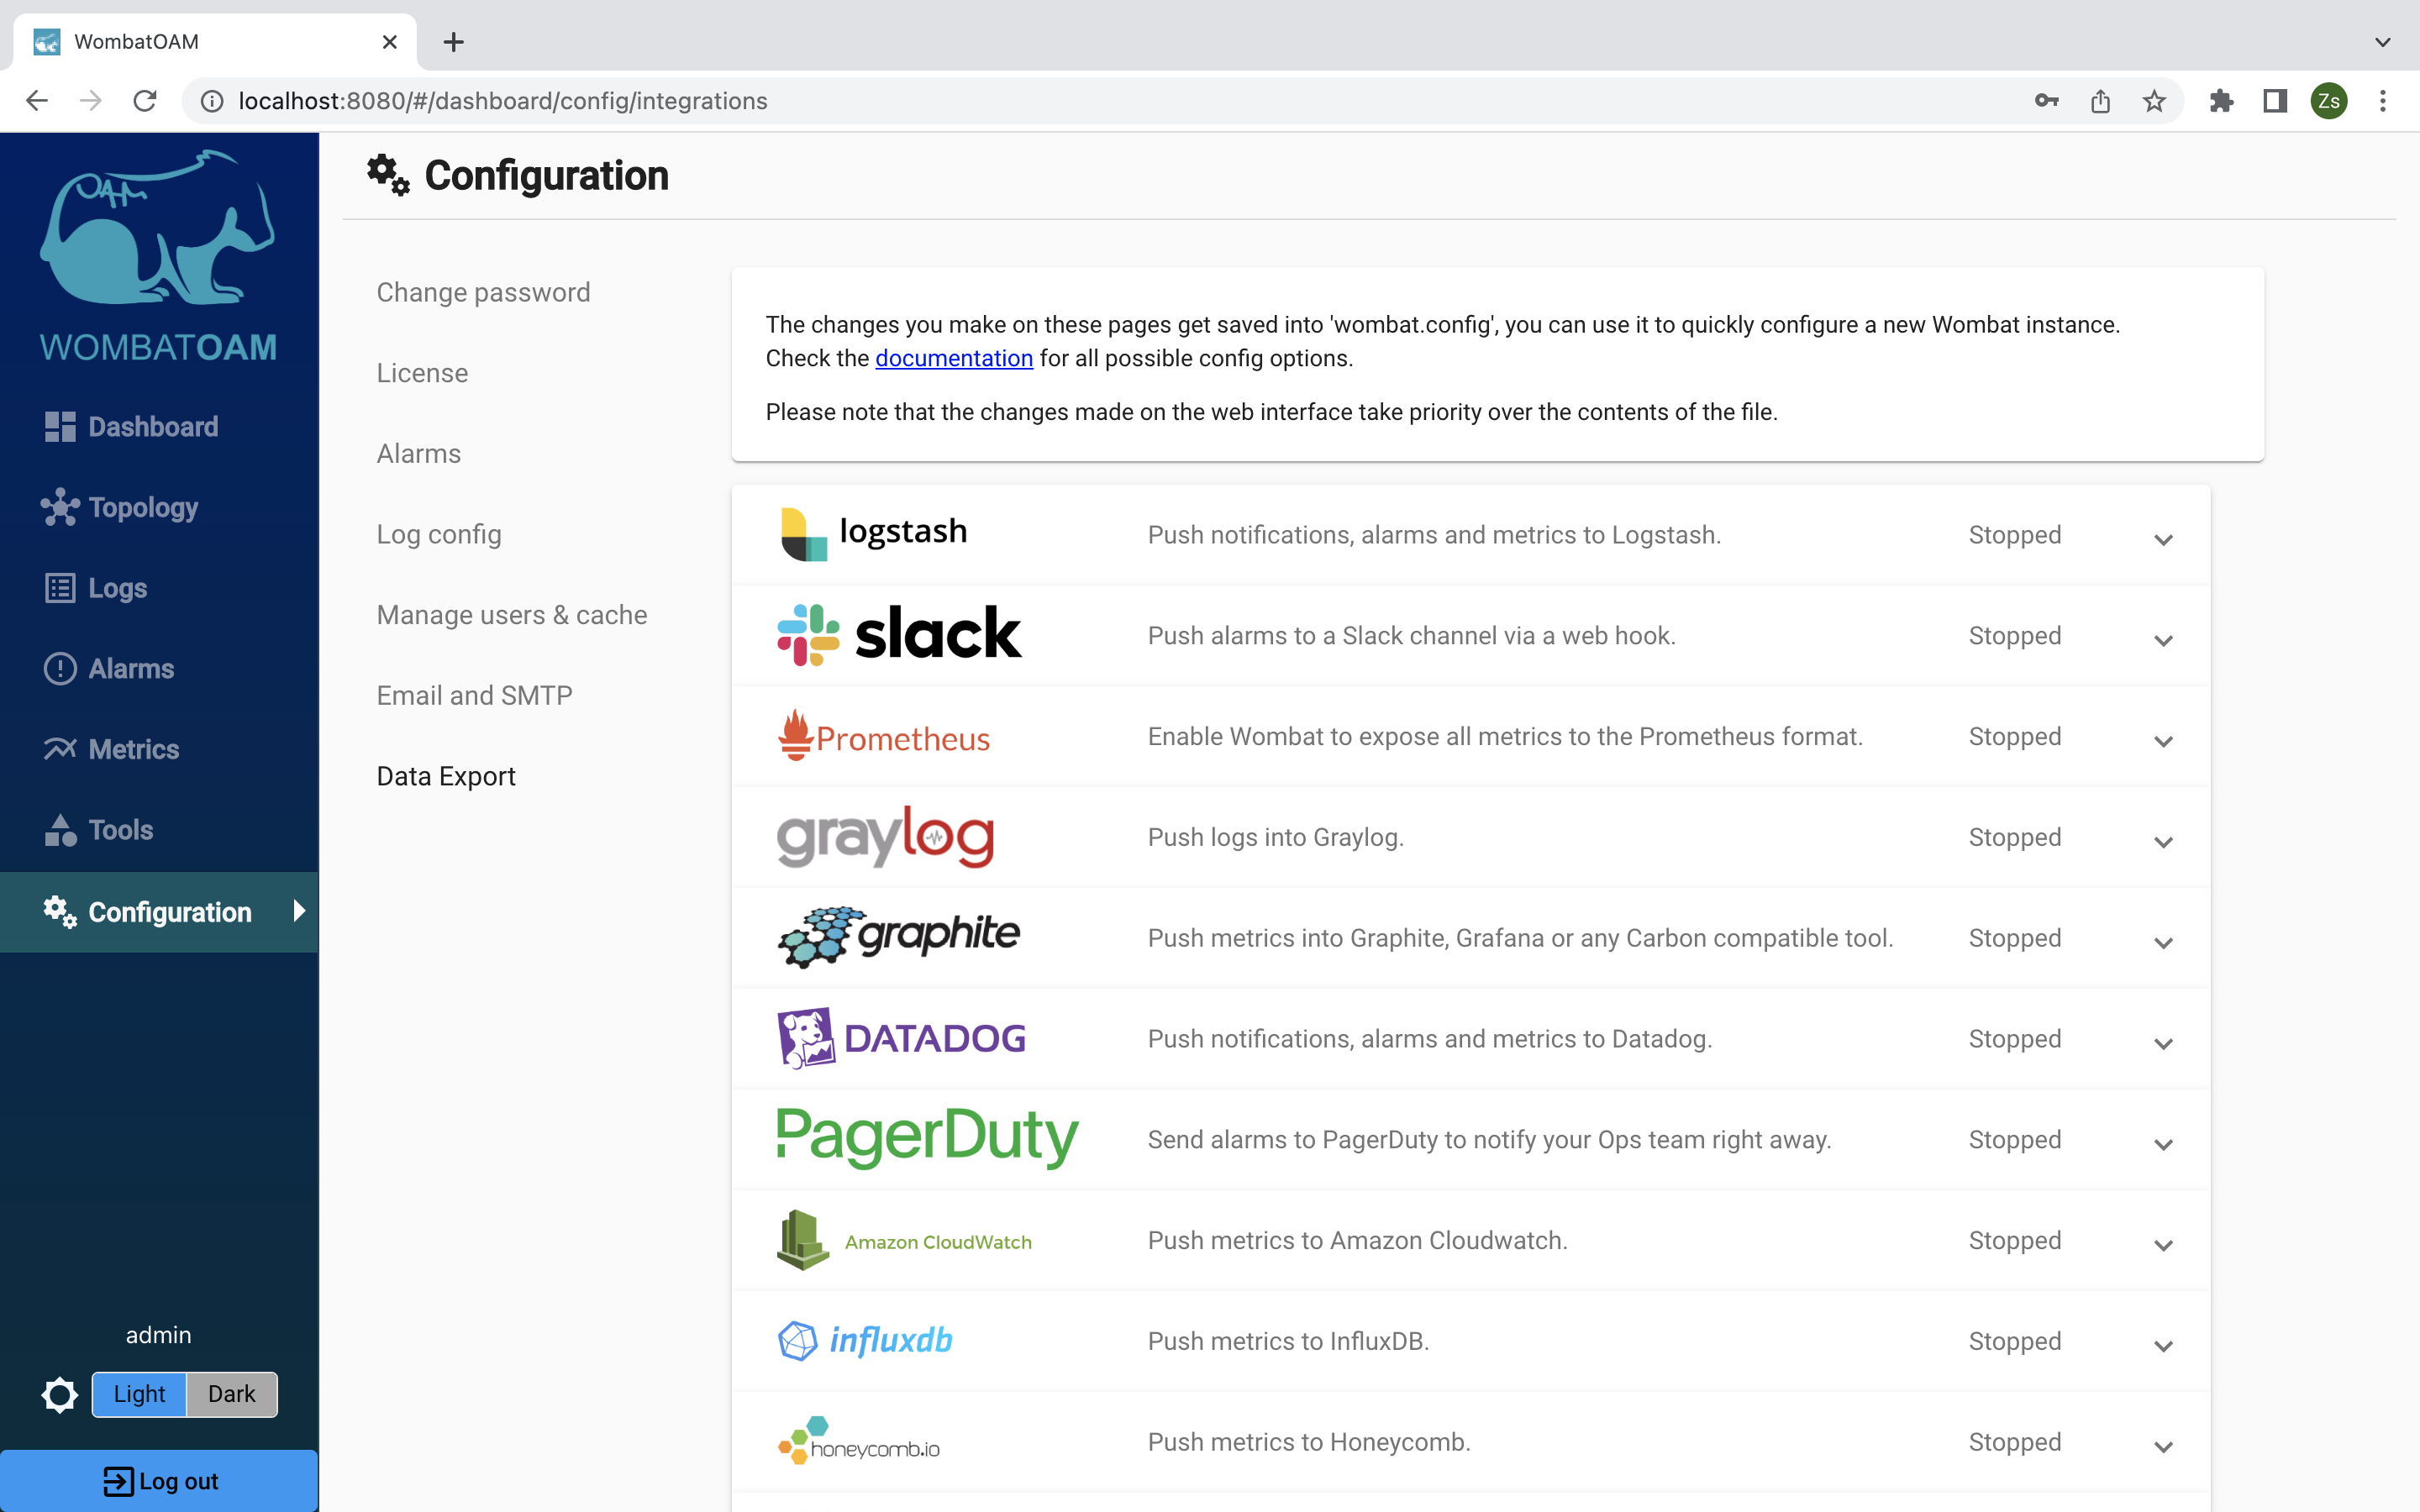Expand the PagerDuty integration row
Image resolution: width=2420 pixels, height=1512 pixels.
pos(2163,1144)
